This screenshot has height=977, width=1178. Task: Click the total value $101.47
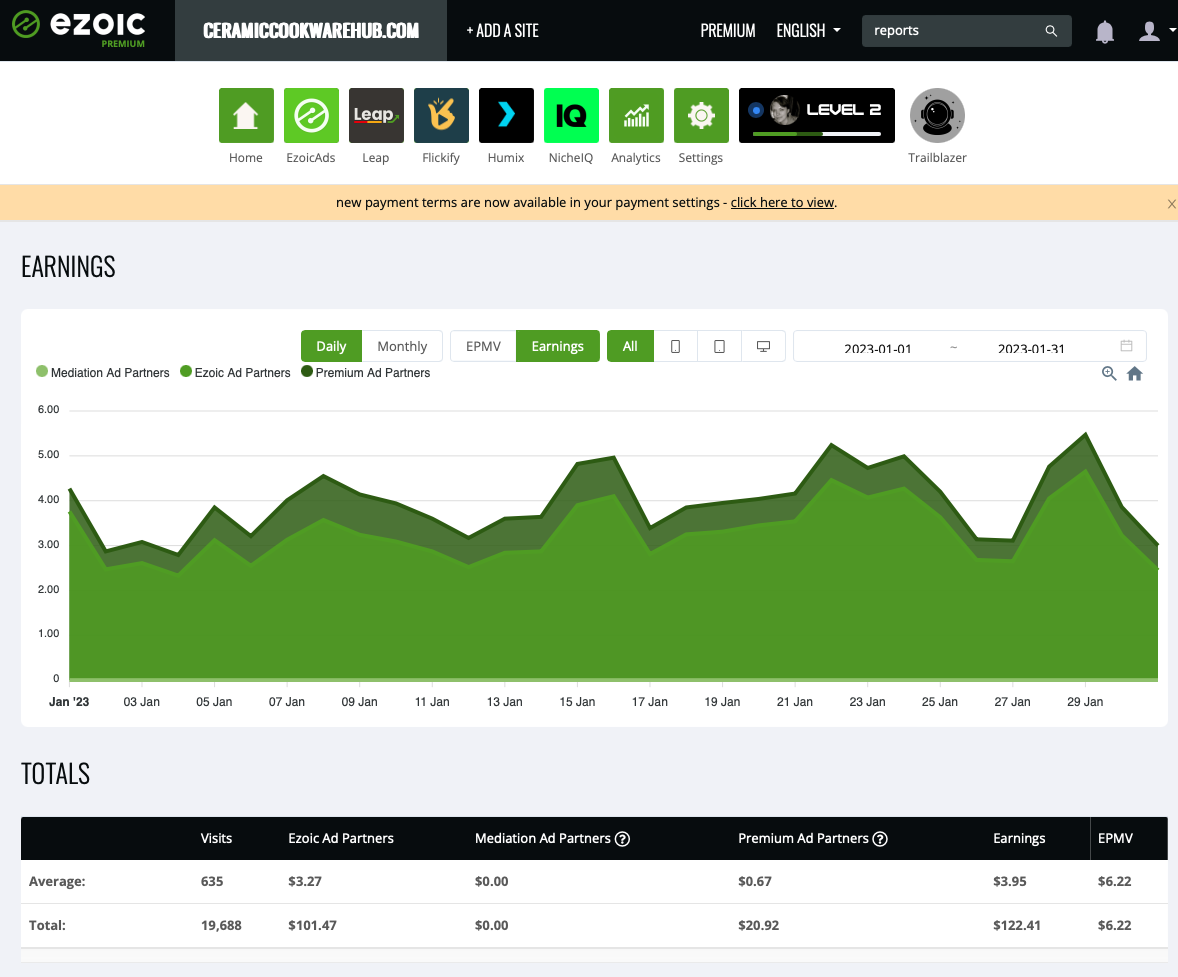pyautogui.click(x=312, y=925)
